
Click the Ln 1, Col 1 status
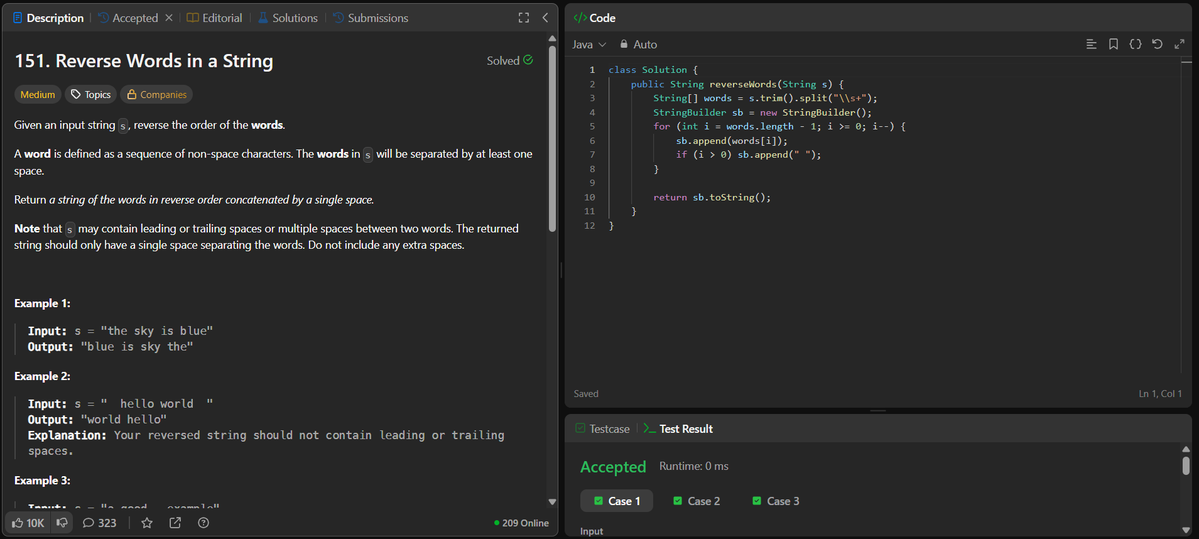pyautogui.click(x=1160, y=394)
